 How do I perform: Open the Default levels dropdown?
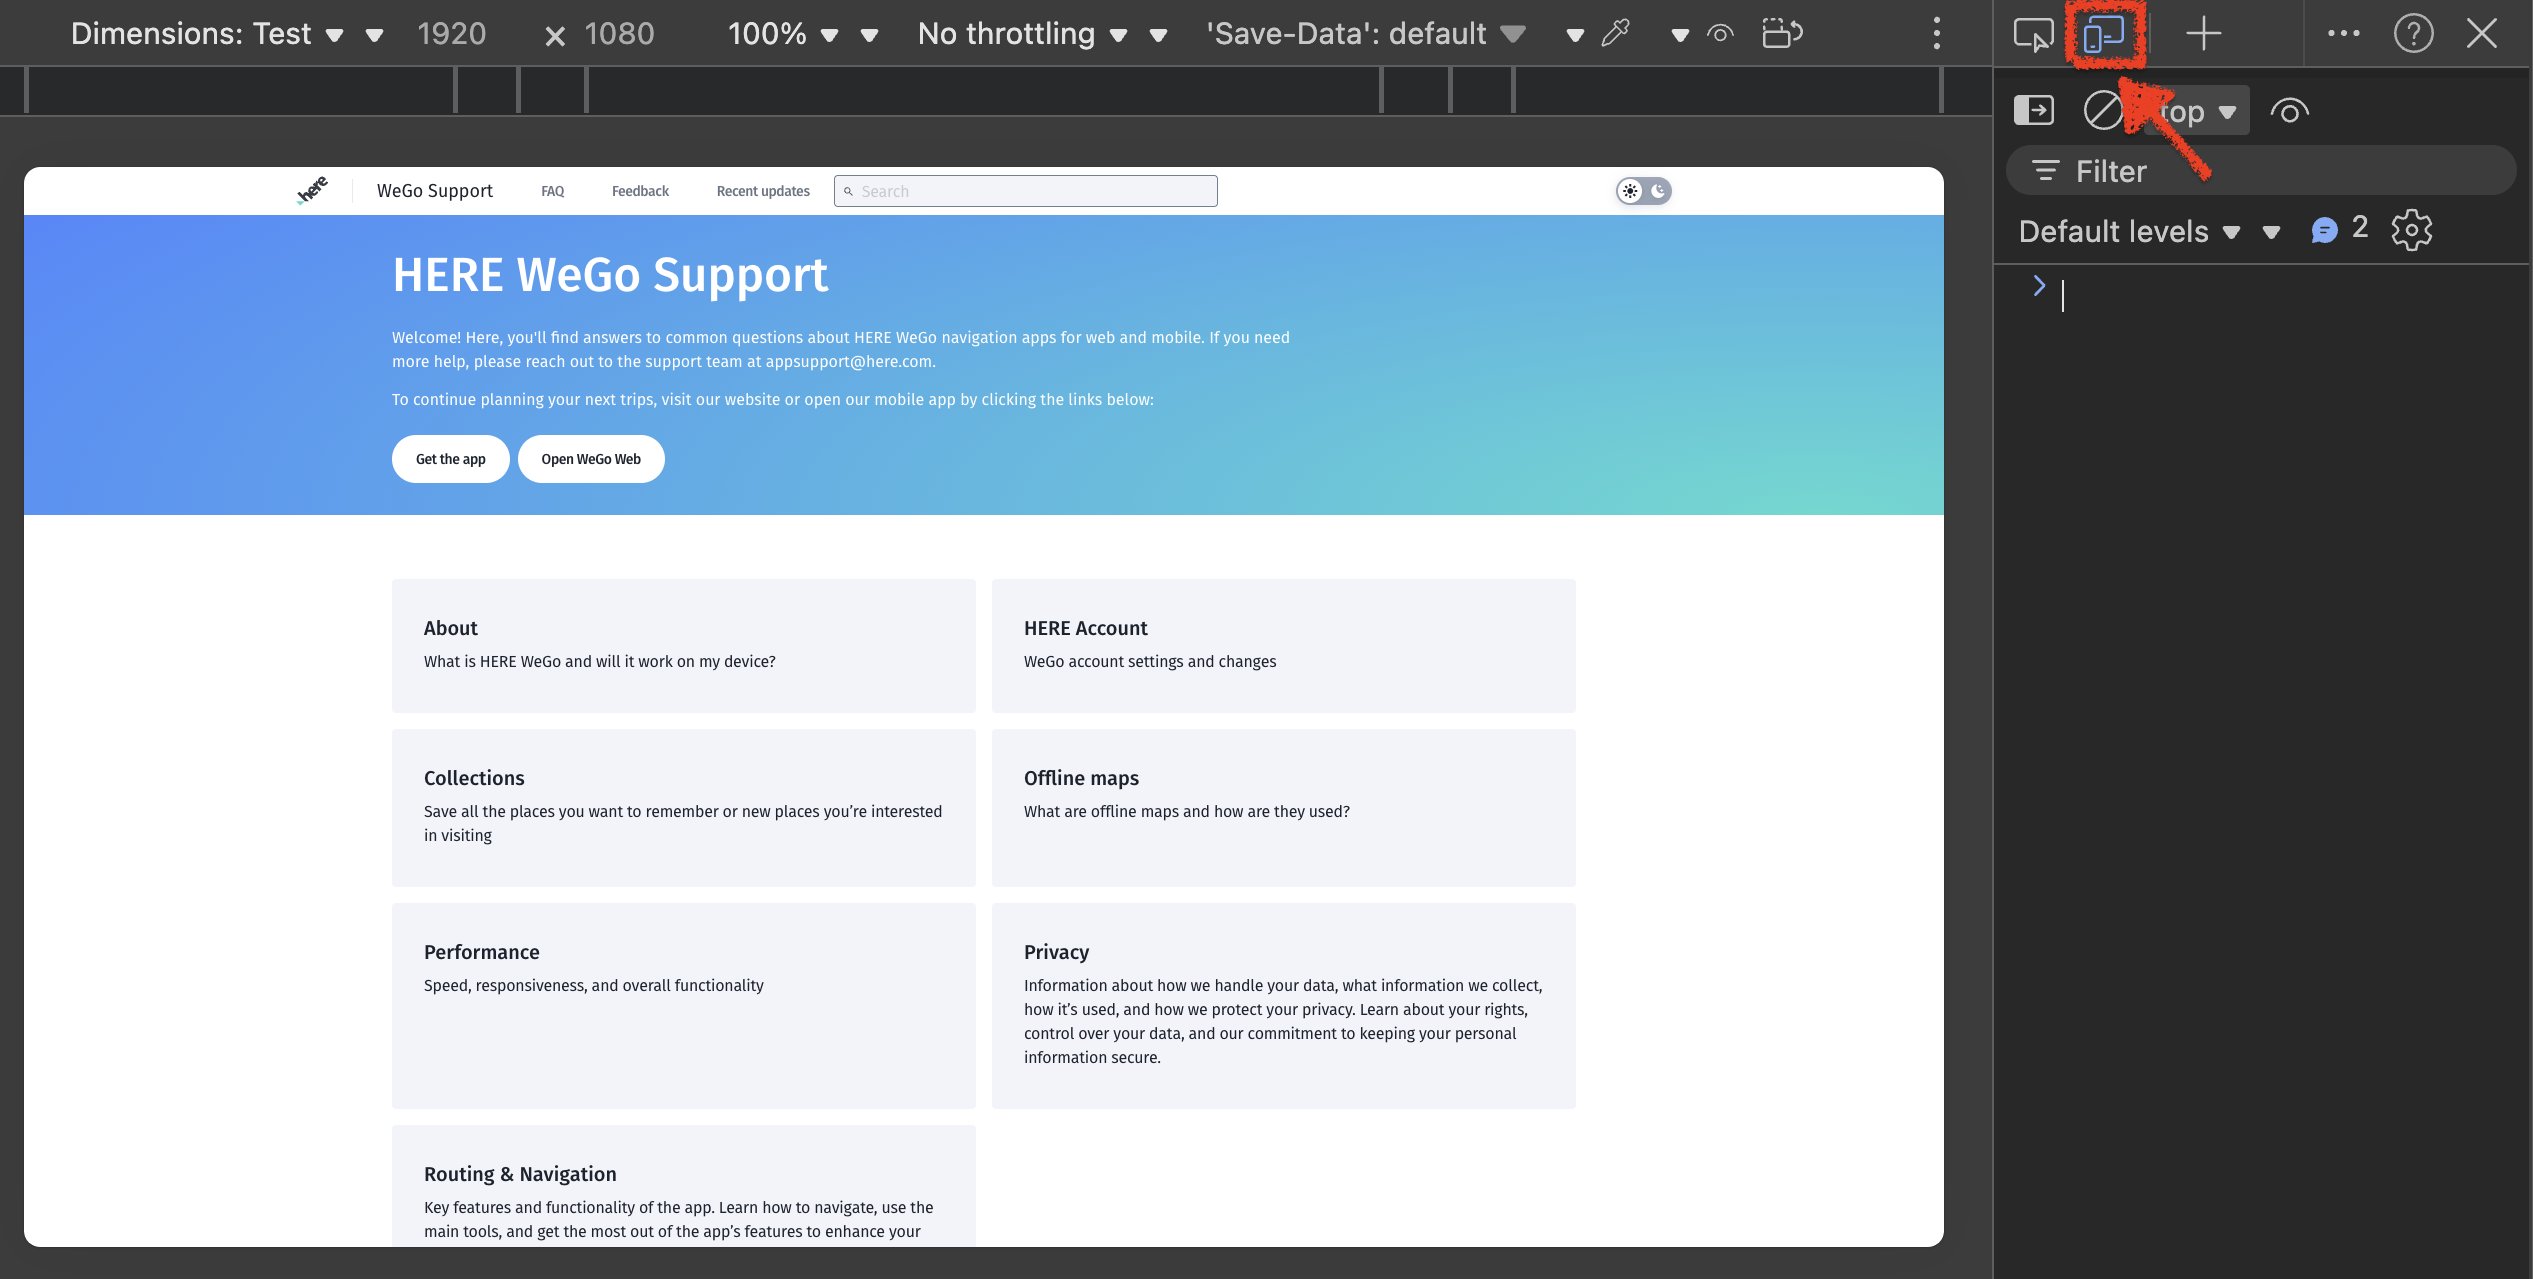(2130, 232)
